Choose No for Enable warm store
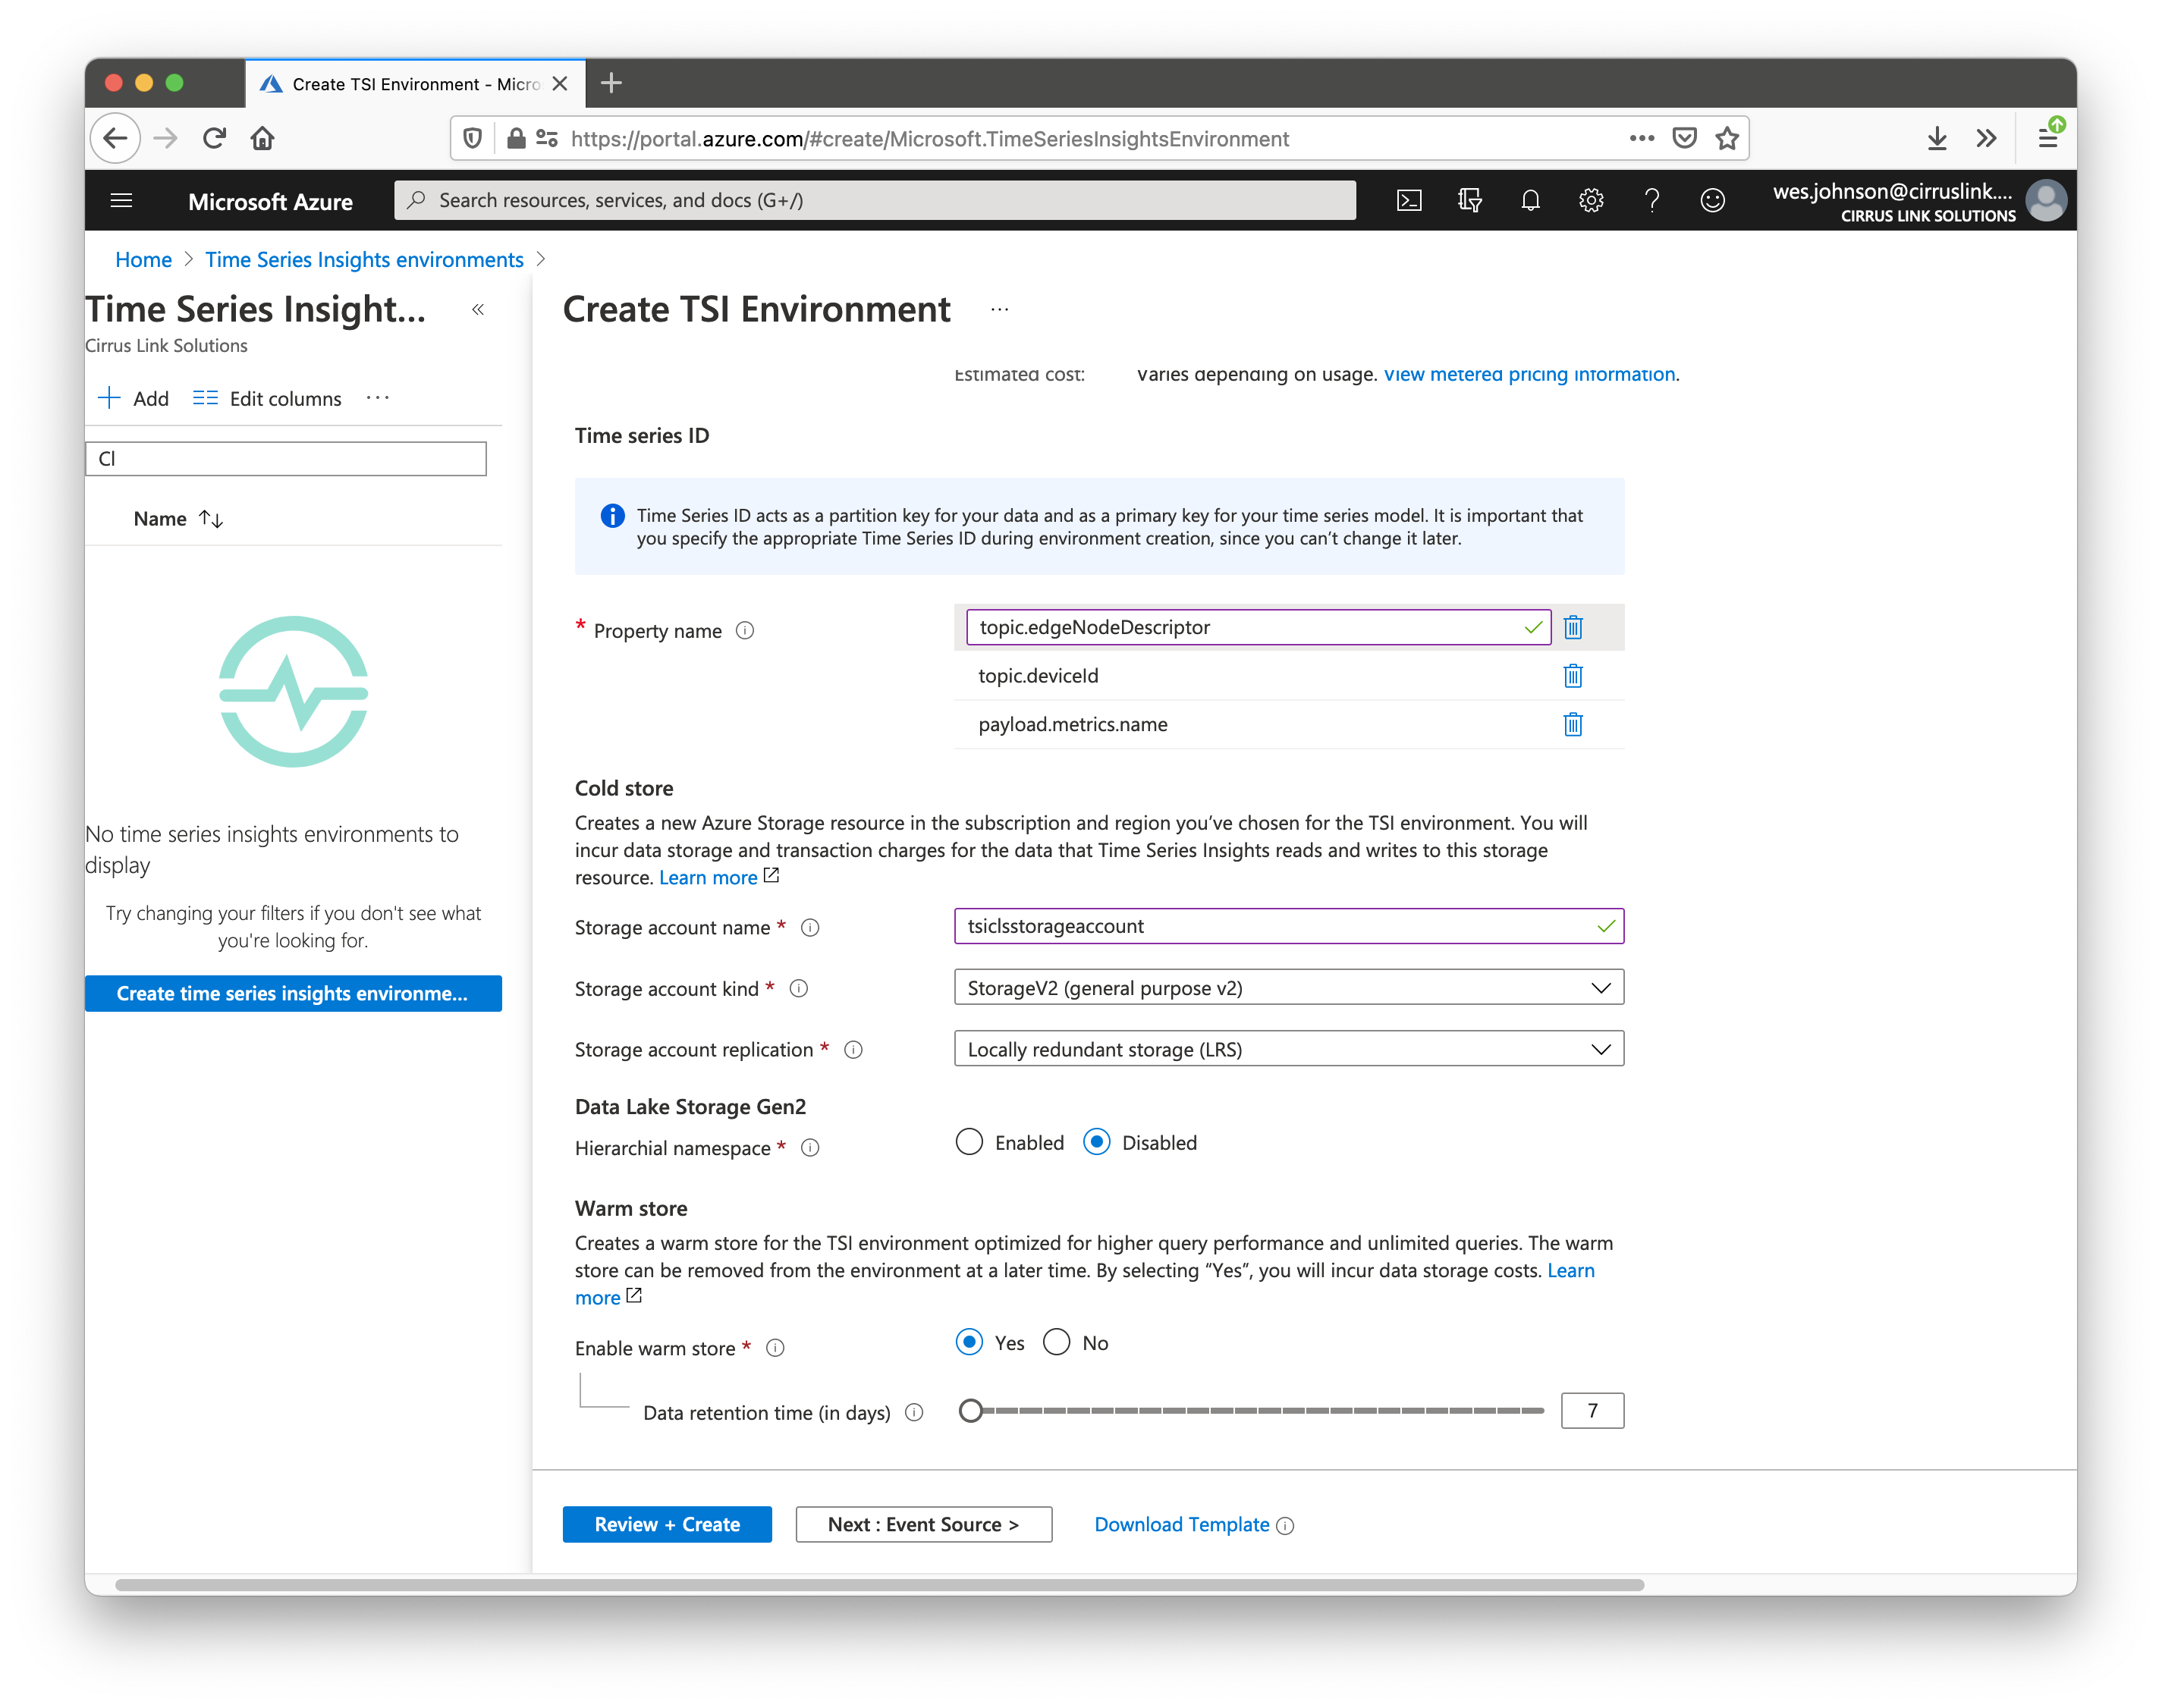 coord(1057,1342)
